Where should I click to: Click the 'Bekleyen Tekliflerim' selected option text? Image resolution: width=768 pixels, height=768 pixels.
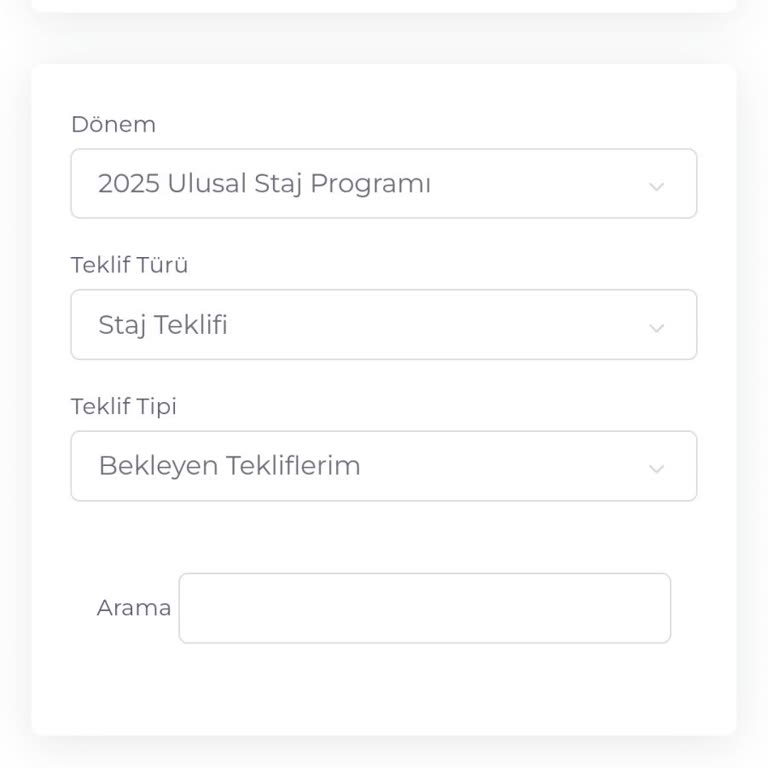(x=229, y=466)
